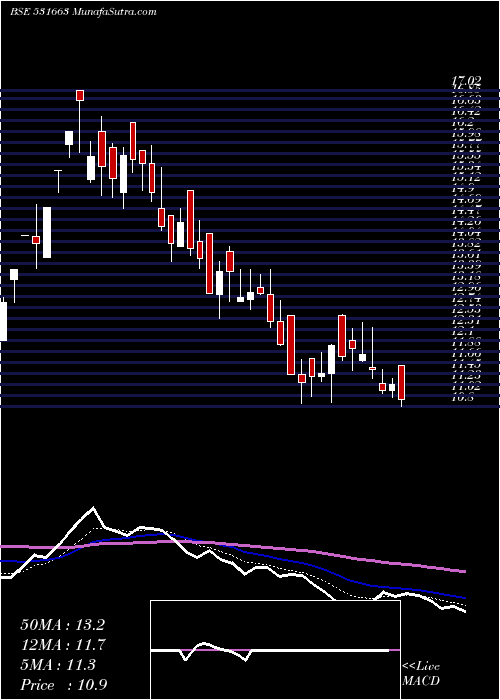Click the 11.02 price axis label
The image size is (500, 700).
467,387
